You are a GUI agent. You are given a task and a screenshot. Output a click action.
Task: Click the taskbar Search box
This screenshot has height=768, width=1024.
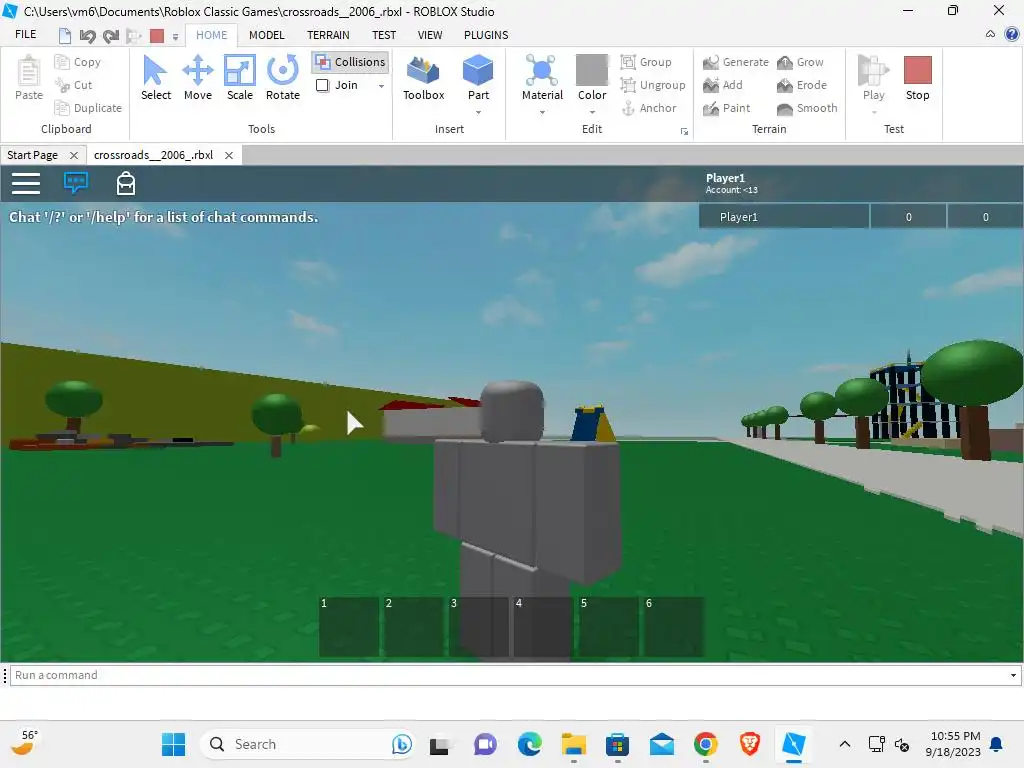pyautogui.click(x=307, y=744)
